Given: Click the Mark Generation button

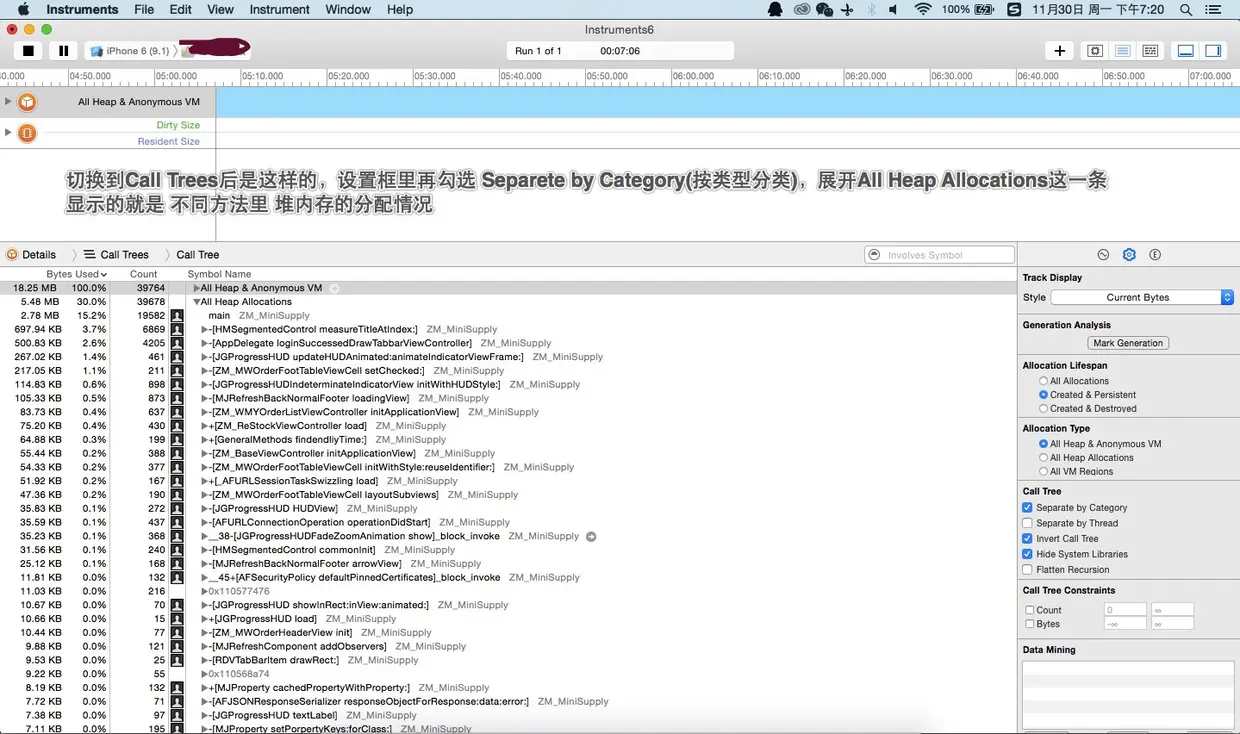Looking at the screenshot, I should click(1128, 343).
